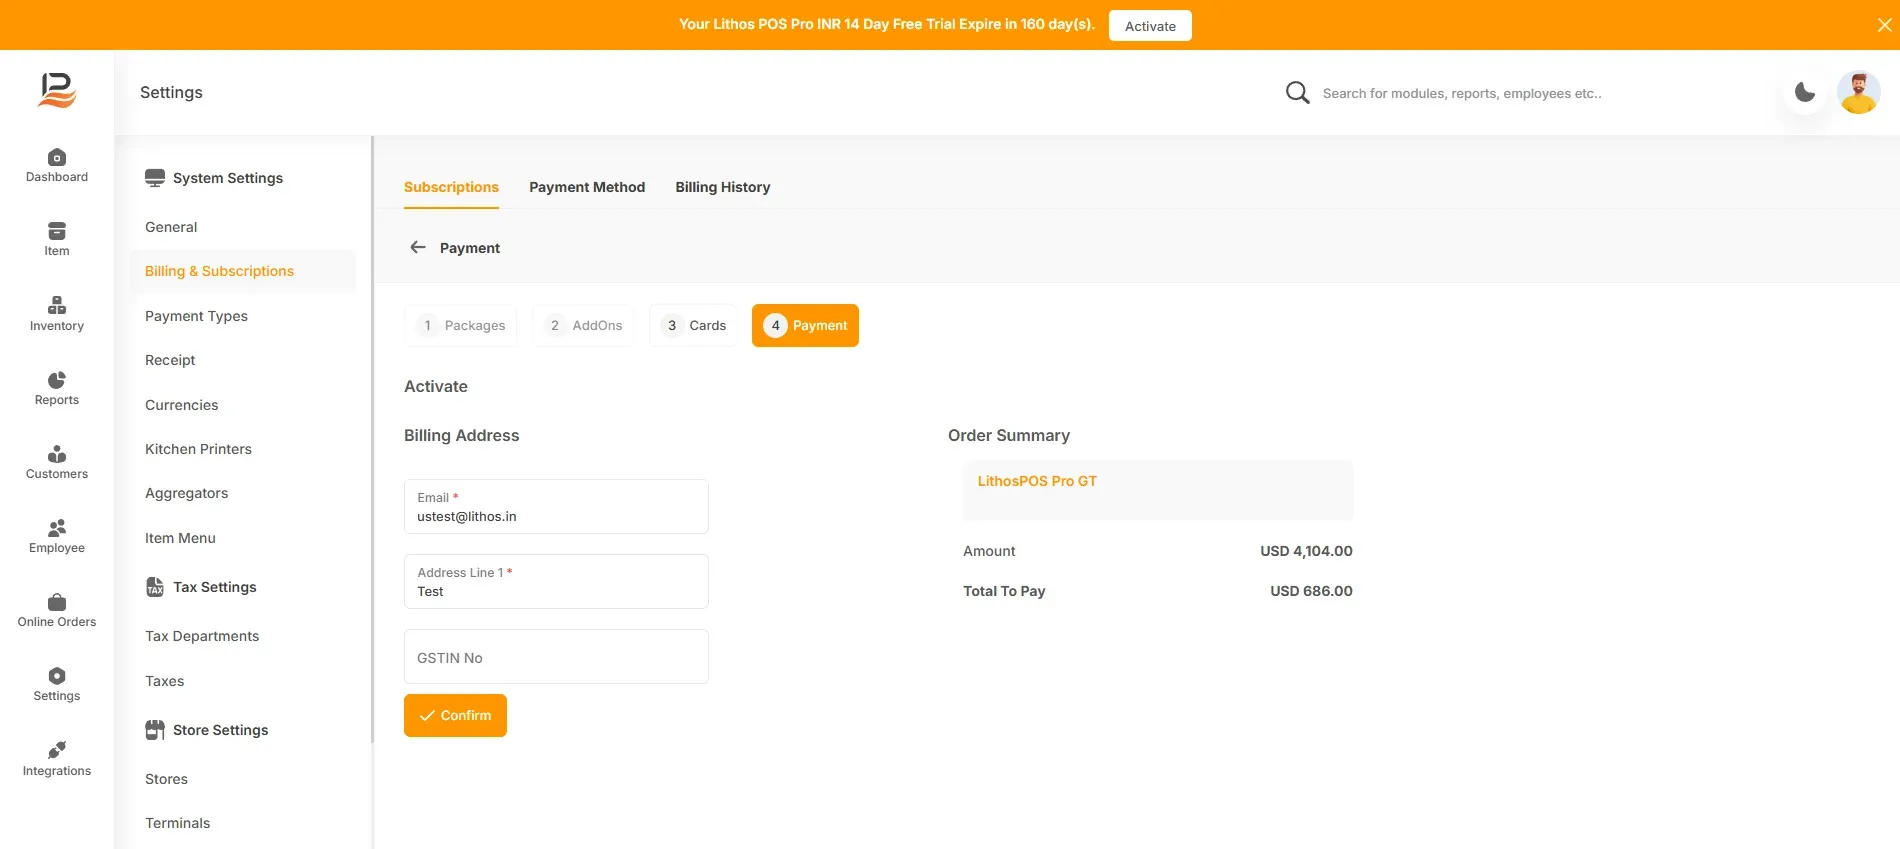
Task: Switch to the Payment Method tab
Action: click(587, 187)
